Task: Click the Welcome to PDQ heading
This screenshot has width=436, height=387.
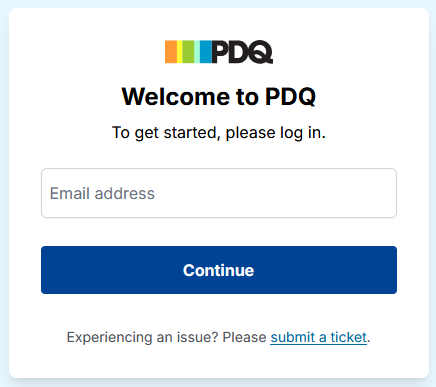Action: (219, 97)
